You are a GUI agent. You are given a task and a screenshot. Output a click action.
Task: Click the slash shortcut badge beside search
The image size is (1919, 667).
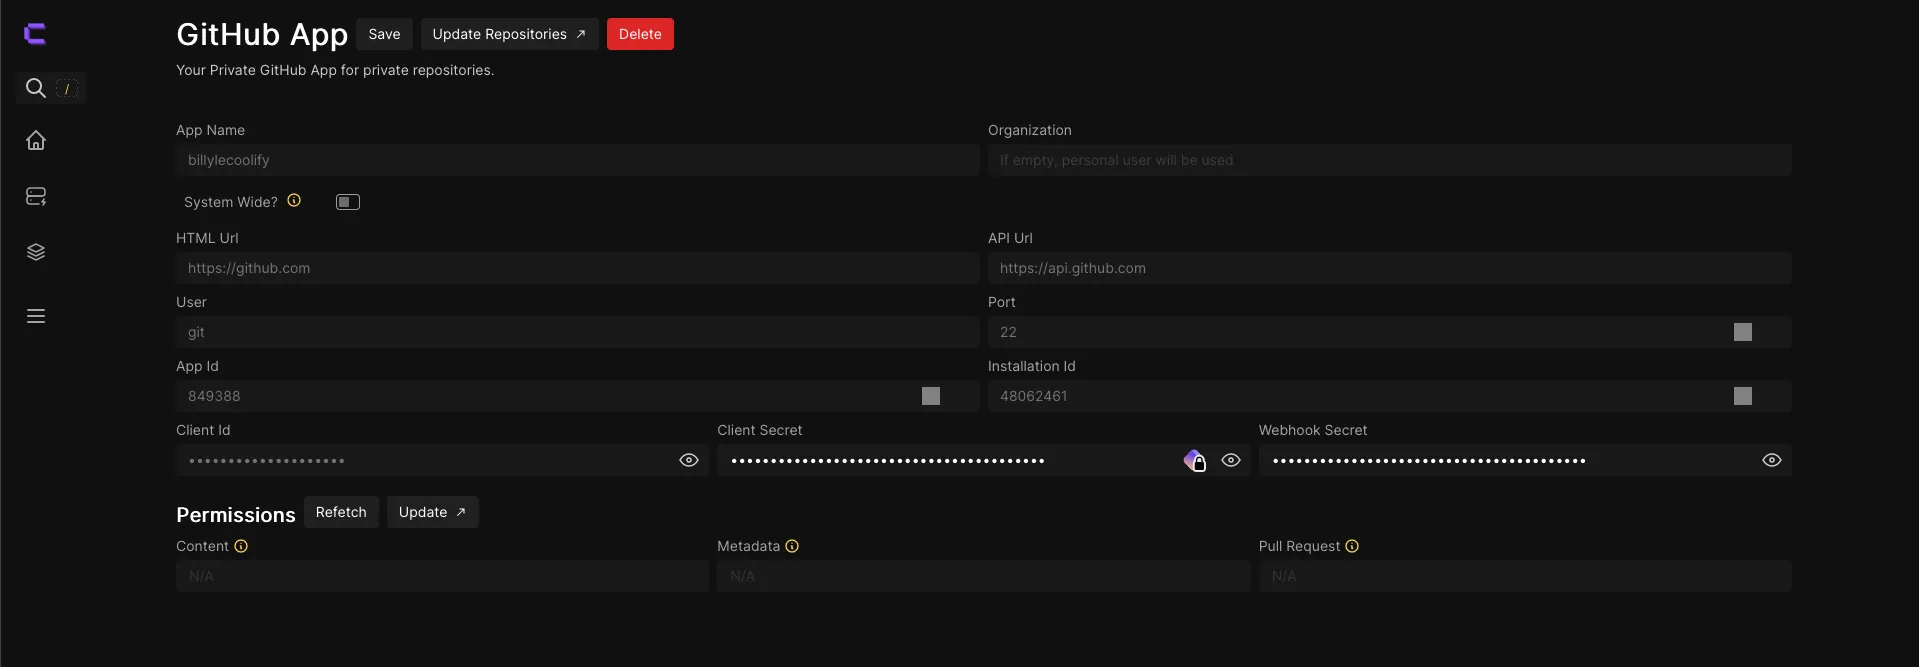pyautogui.click(x=67, y=89)
